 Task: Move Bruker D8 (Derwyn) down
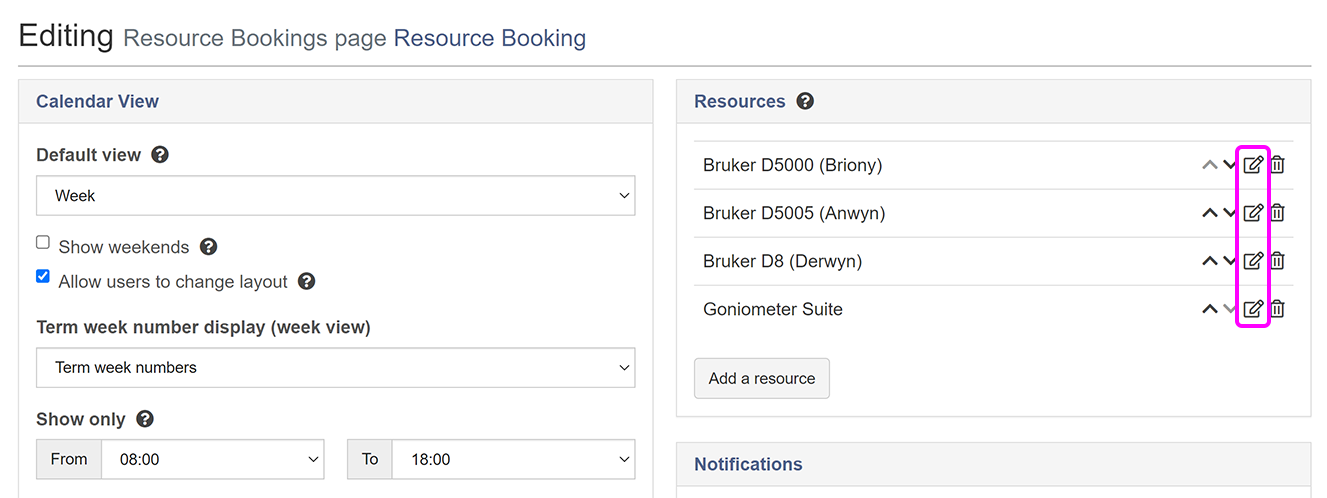pos(1230,261)
